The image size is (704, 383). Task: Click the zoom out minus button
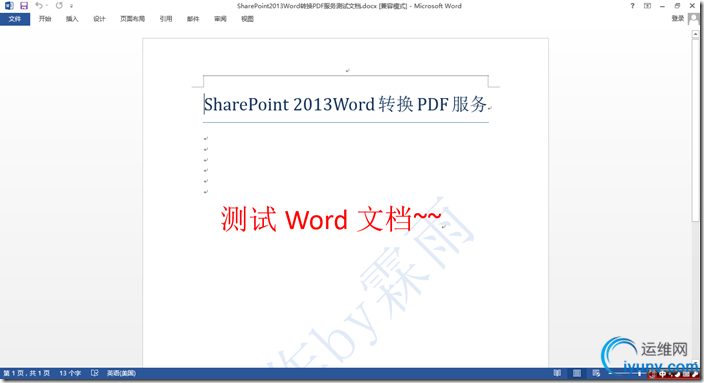click(611, 373)
